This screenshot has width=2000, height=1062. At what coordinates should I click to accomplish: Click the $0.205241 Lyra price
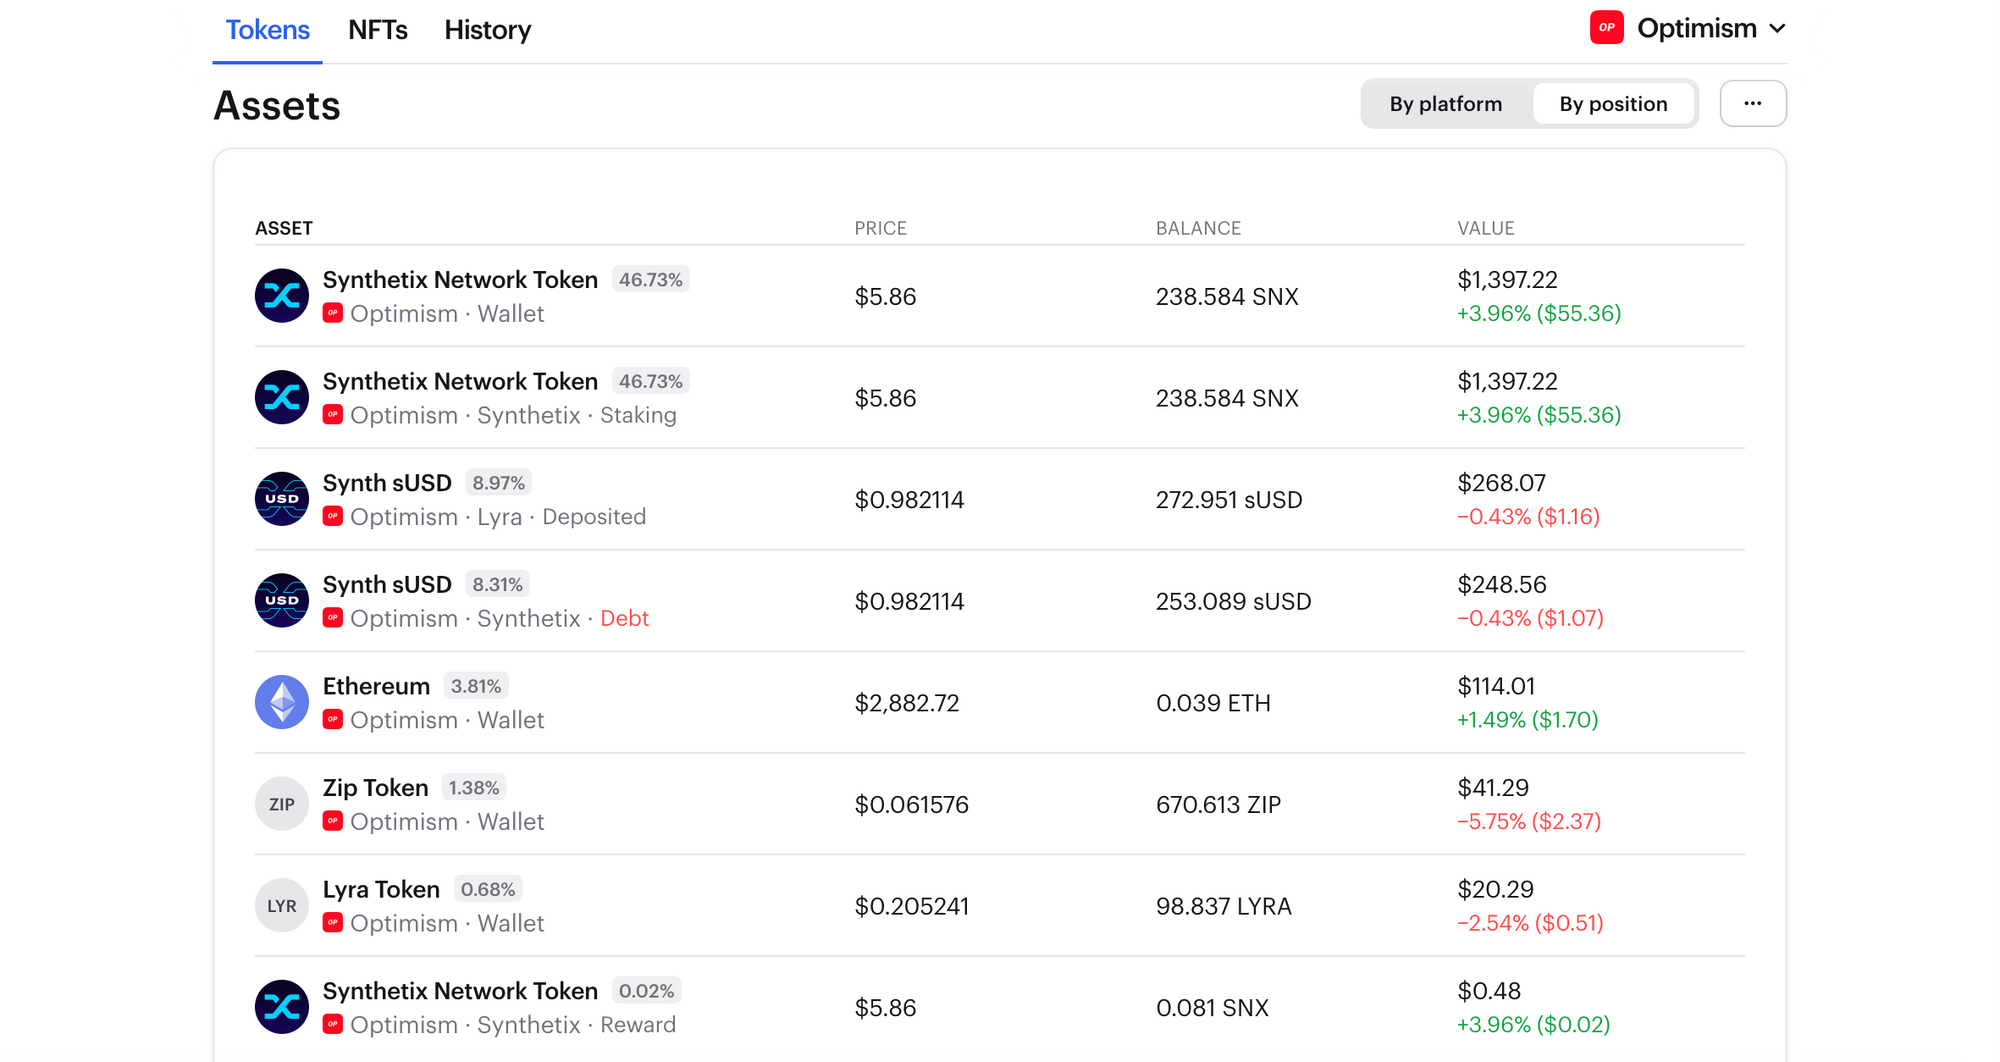point(911,906)
